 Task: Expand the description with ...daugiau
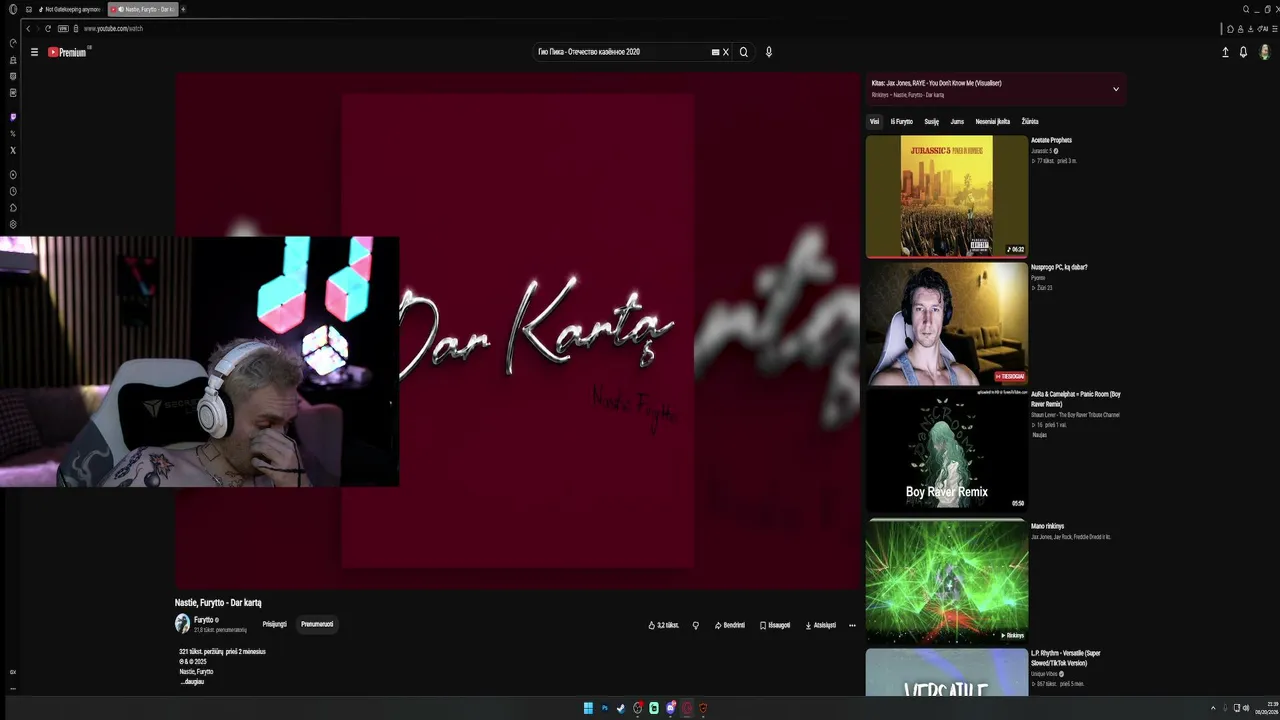192,681
